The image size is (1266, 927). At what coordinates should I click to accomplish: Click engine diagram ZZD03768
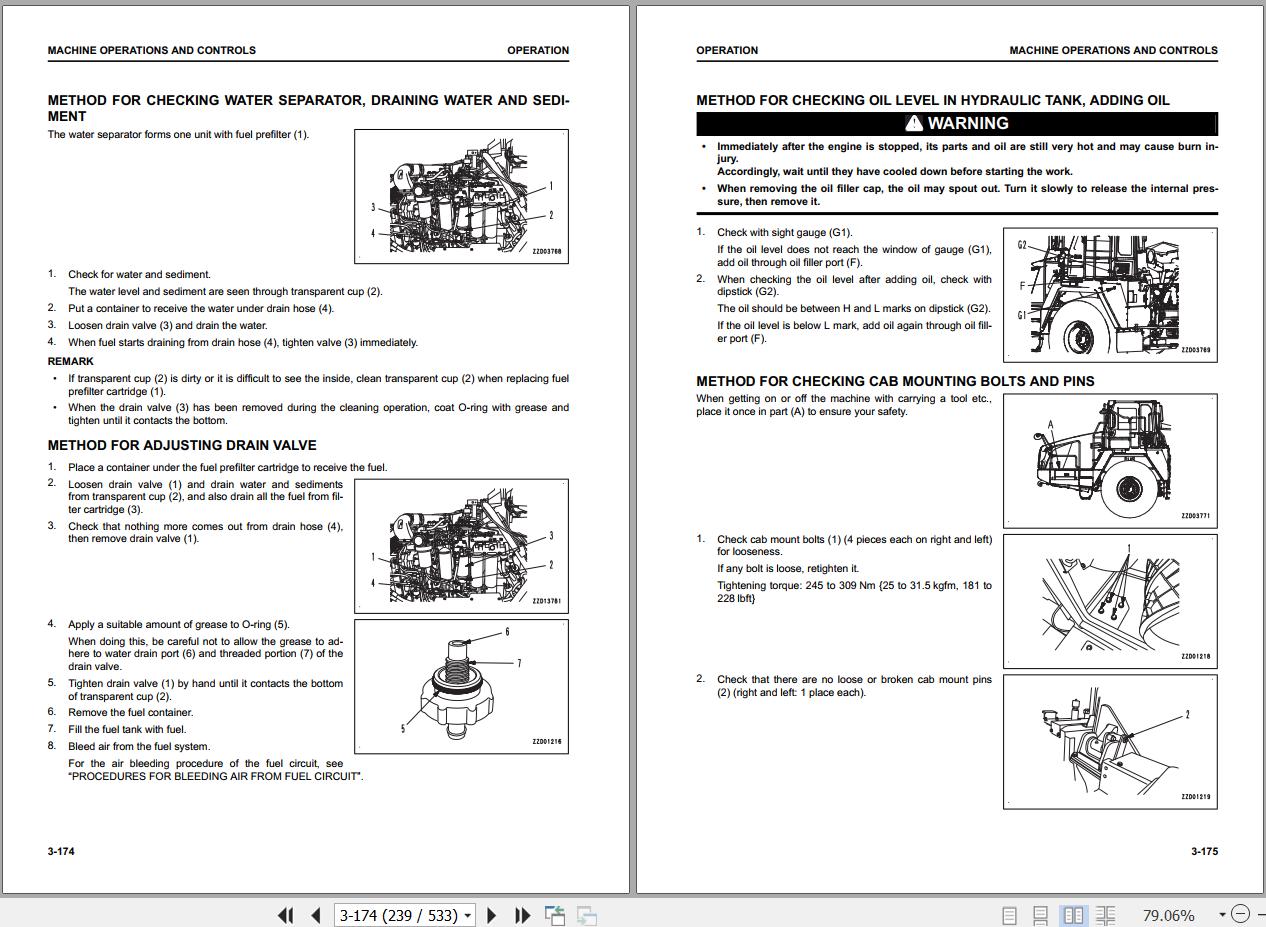461,196
